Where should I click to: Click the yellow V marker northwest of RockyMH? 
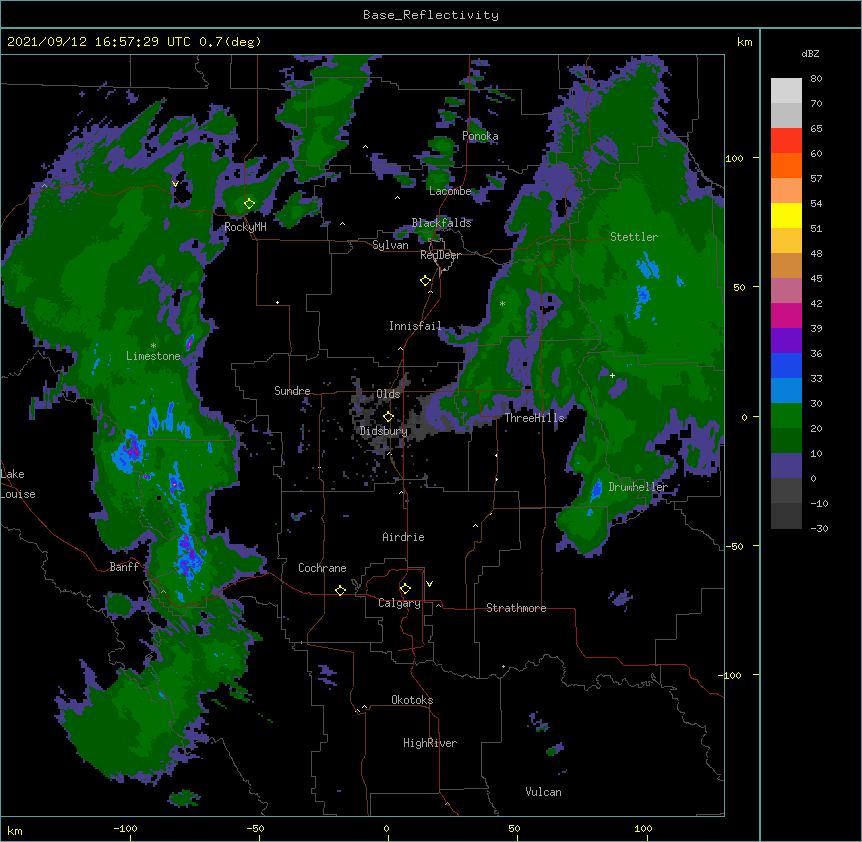click(175, 184)
